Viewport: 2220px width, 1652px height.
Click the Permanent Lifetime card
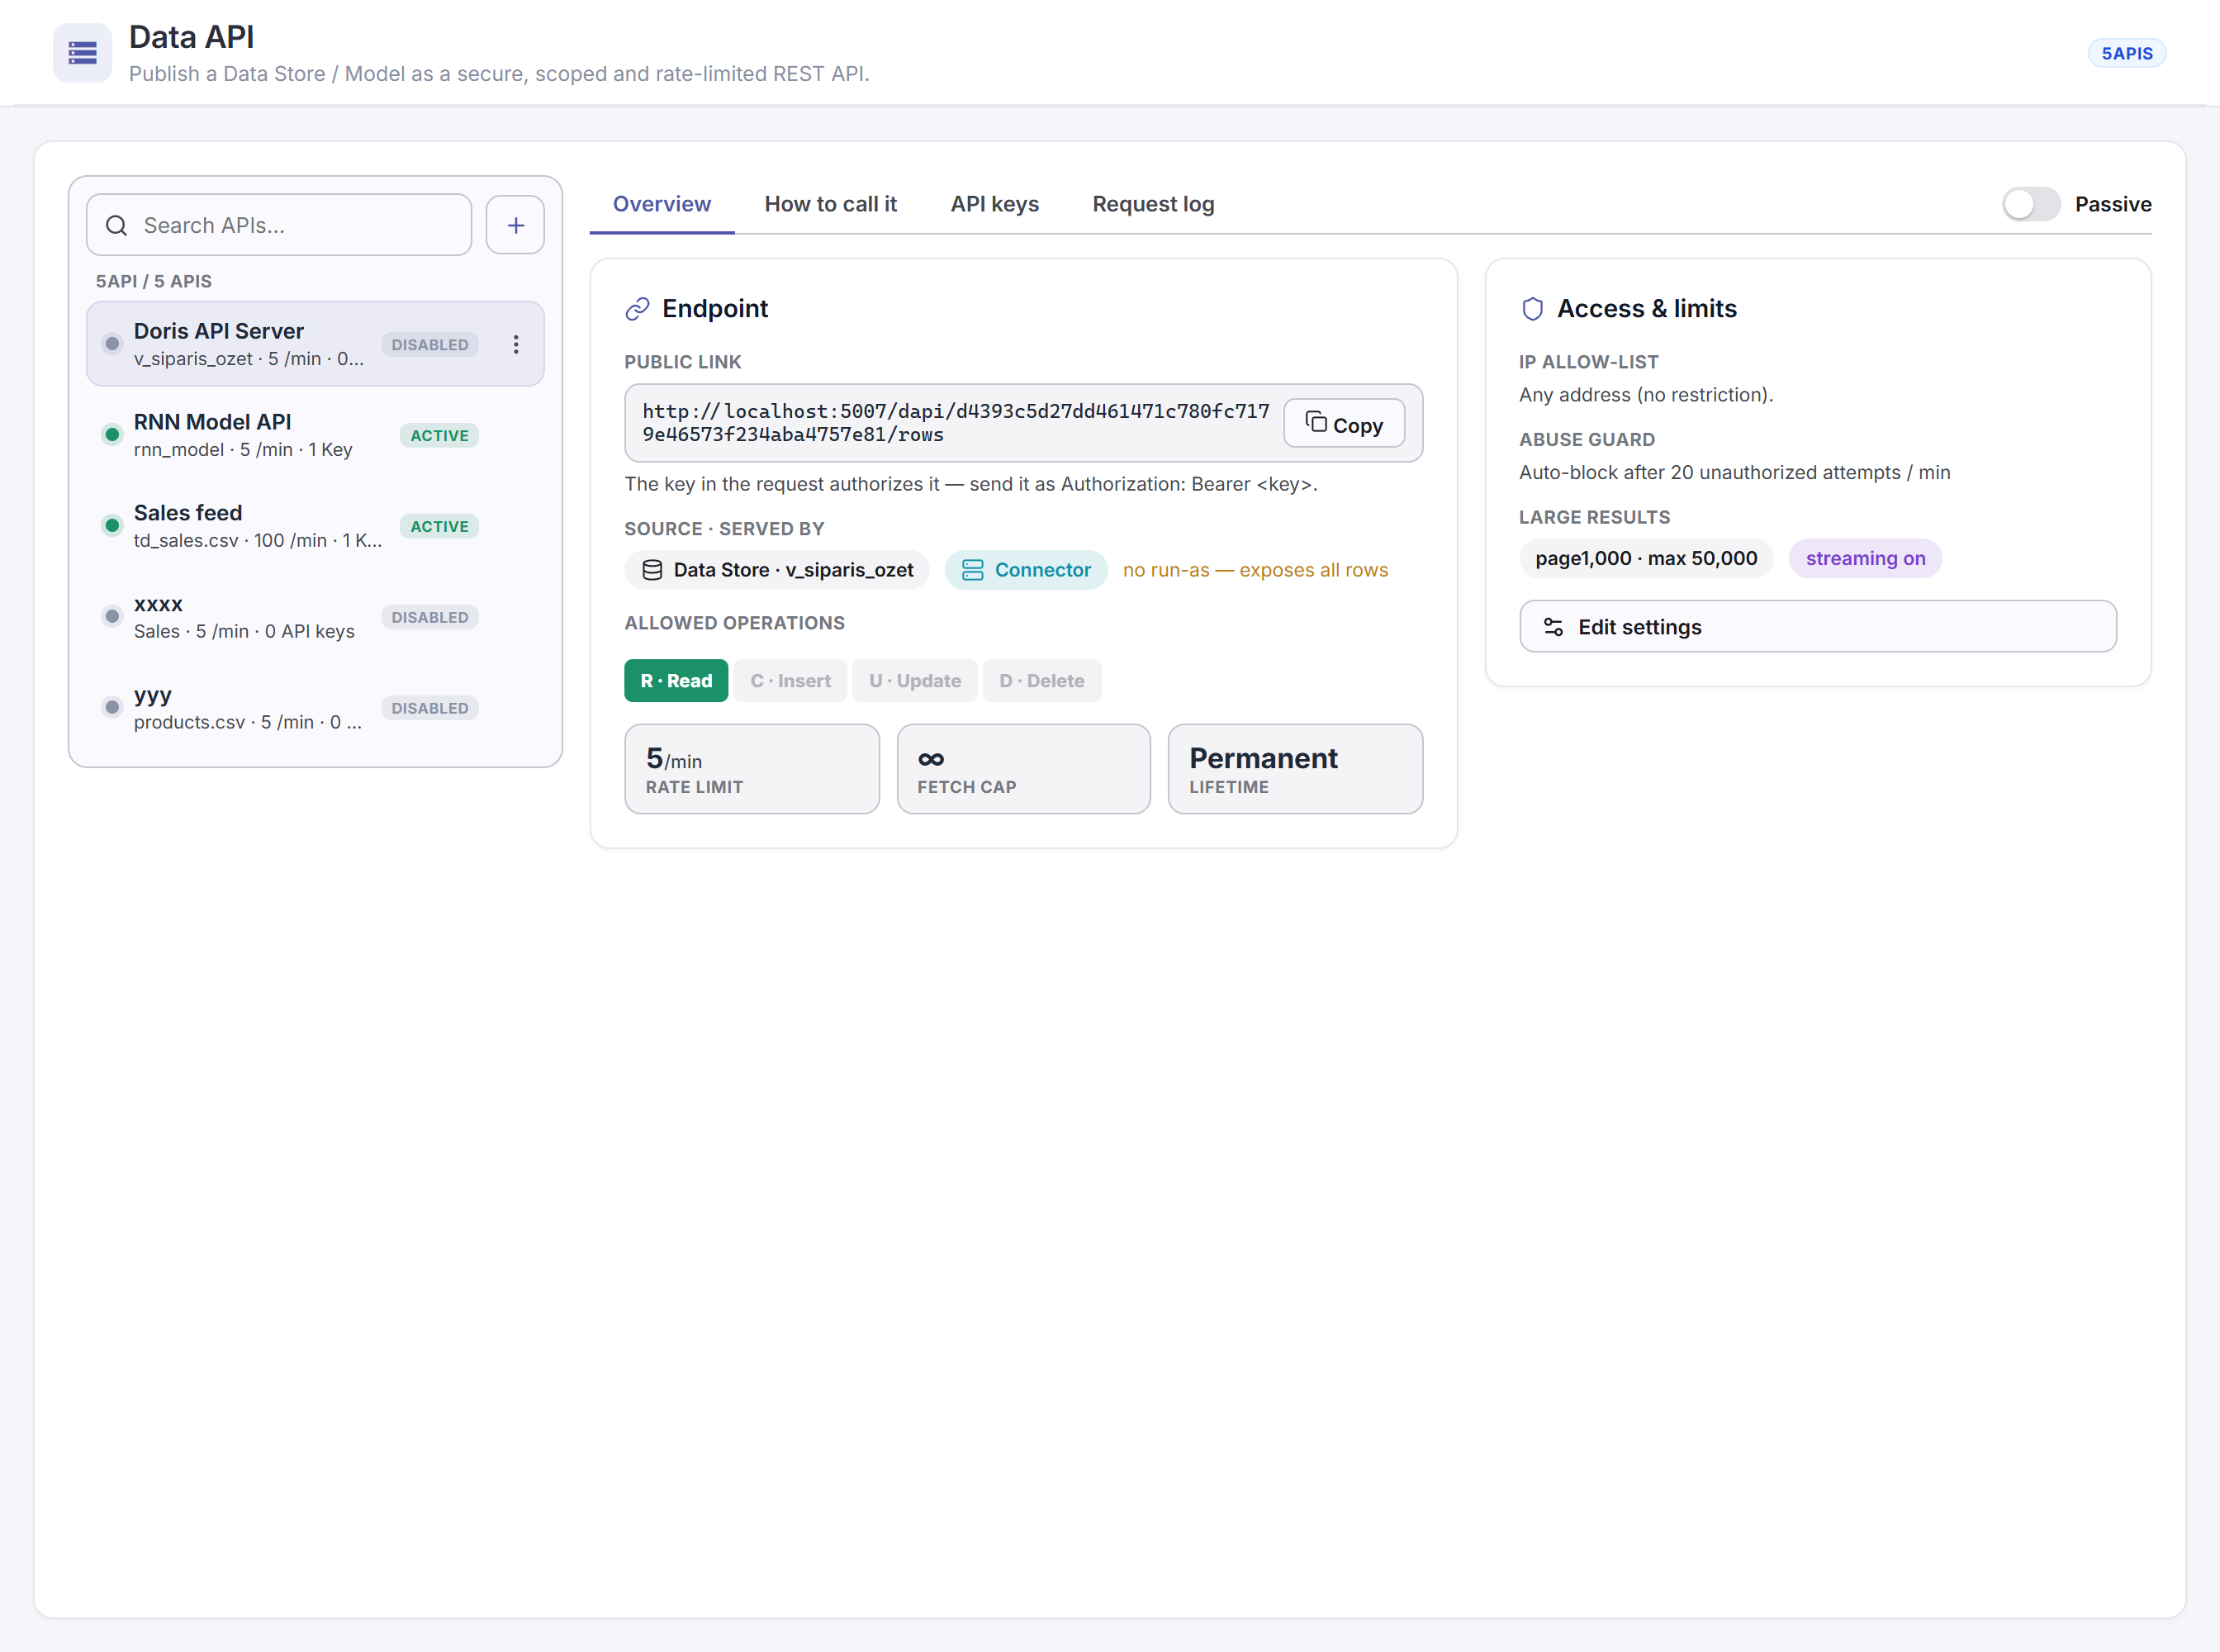[1295, 769]
